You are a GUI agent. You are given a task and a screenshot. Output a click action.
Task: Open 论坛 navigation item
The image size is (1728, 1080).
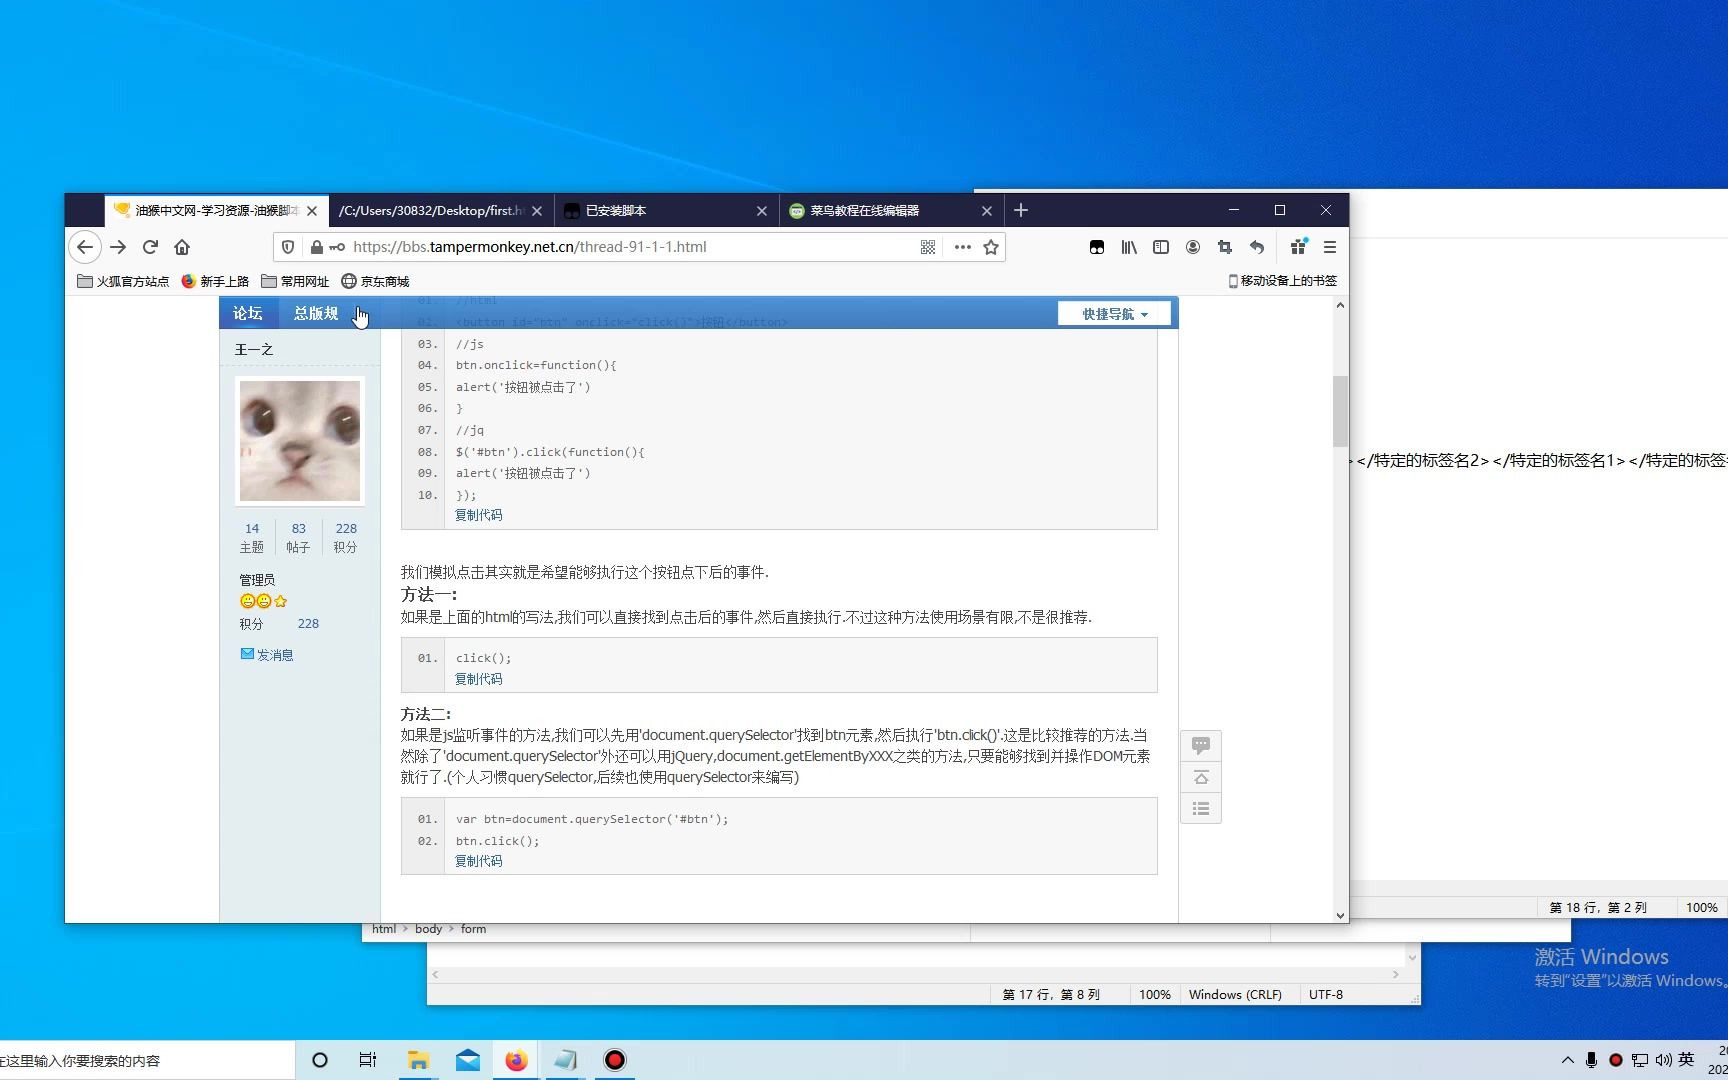[248, 313]
